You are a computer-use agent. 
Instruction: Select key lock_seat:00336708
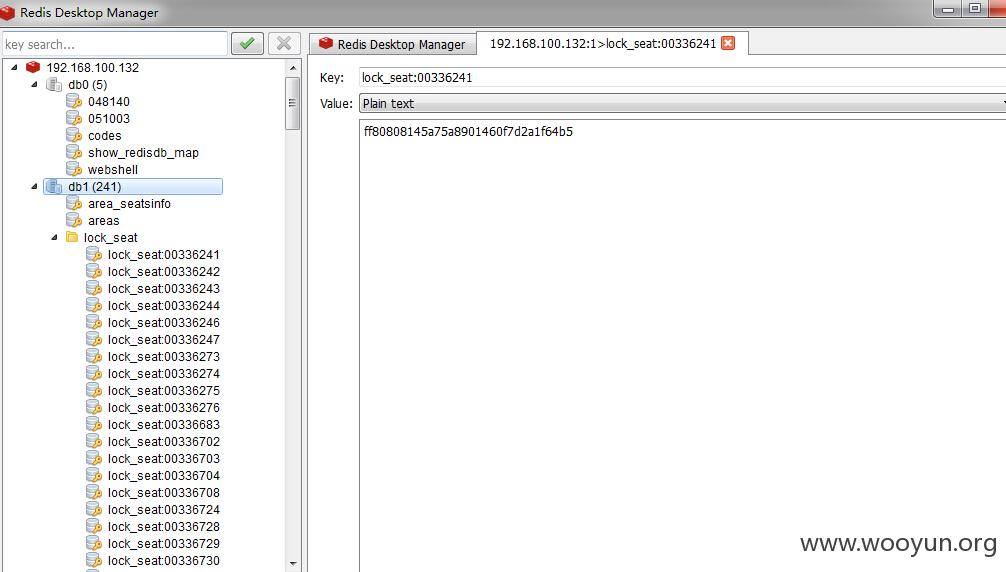[164, 492]
